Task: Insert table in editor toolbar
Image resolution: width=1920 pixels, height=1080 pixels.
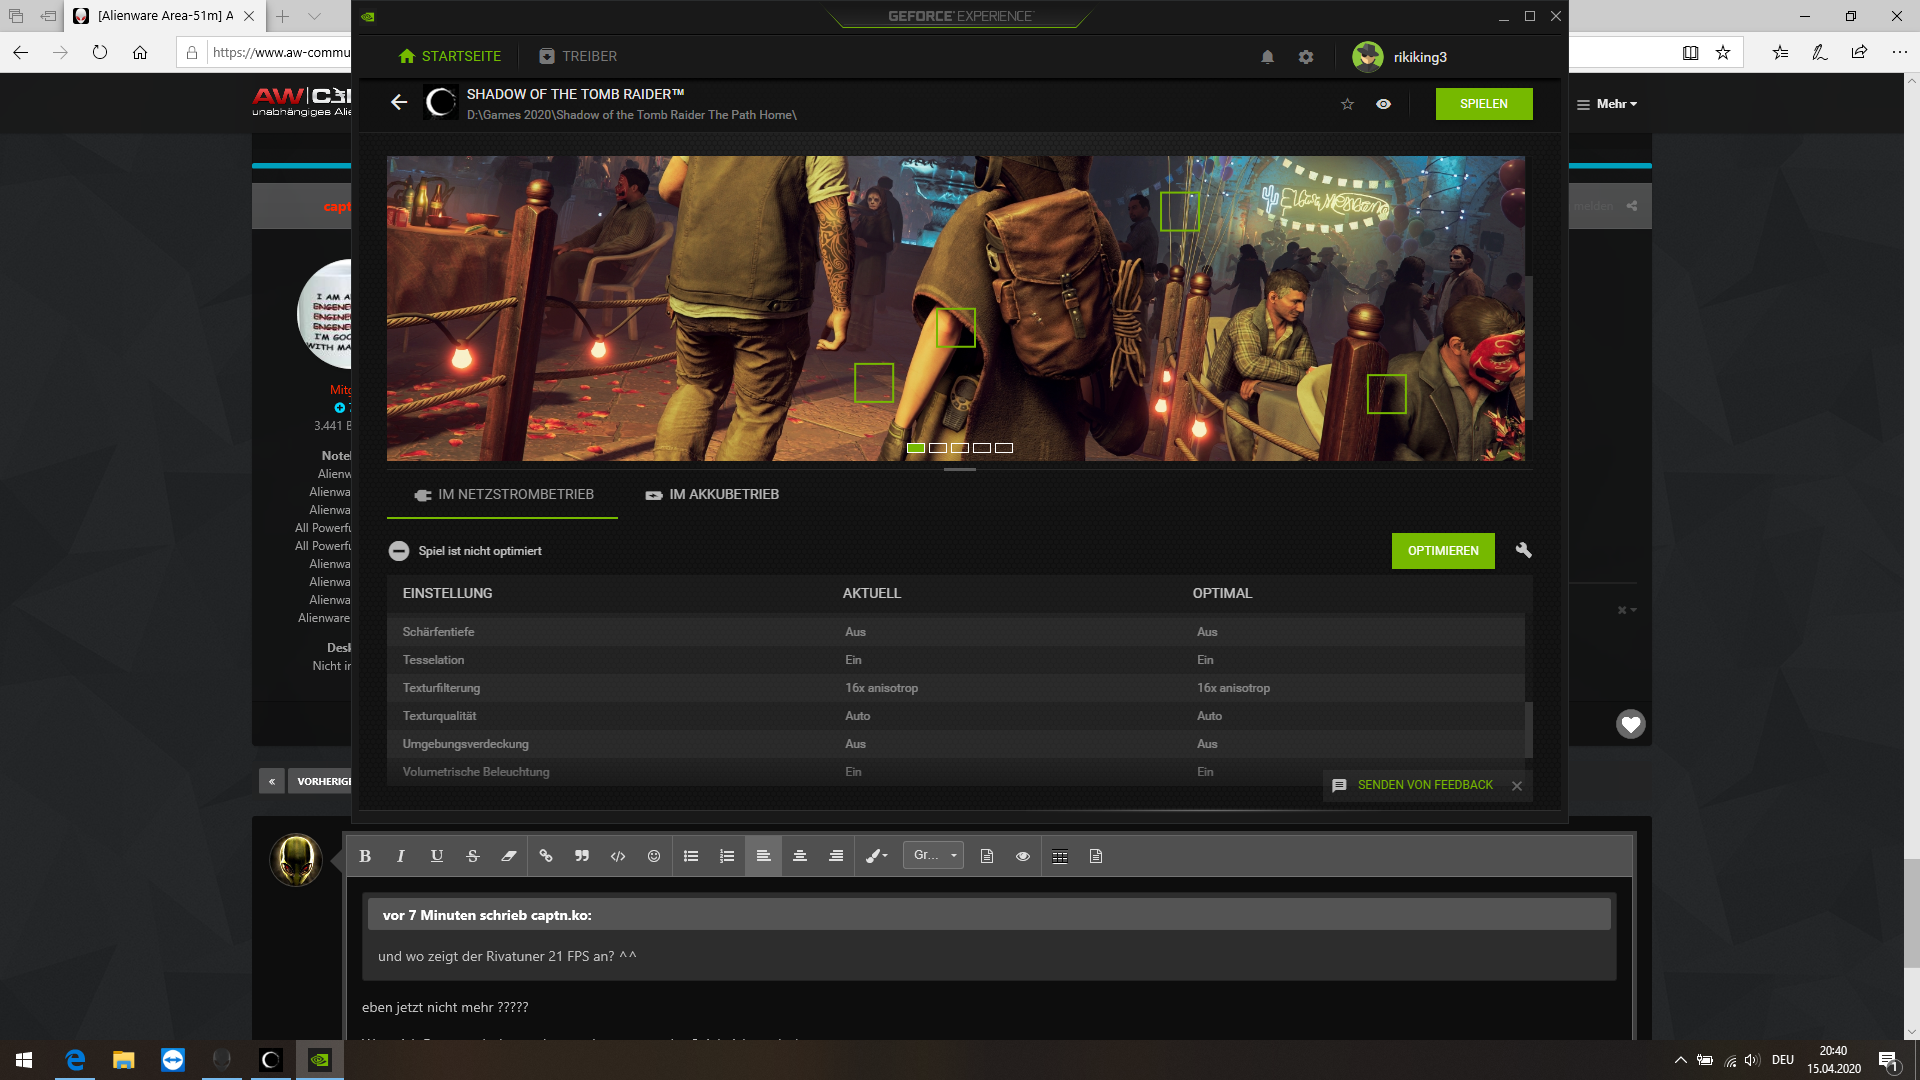Action: click(x=1060, y=856)
